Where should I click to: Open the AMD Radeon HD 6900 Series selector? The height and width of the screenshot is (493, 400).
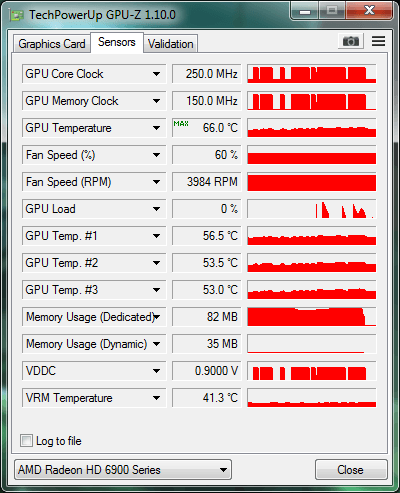point(123,470)
